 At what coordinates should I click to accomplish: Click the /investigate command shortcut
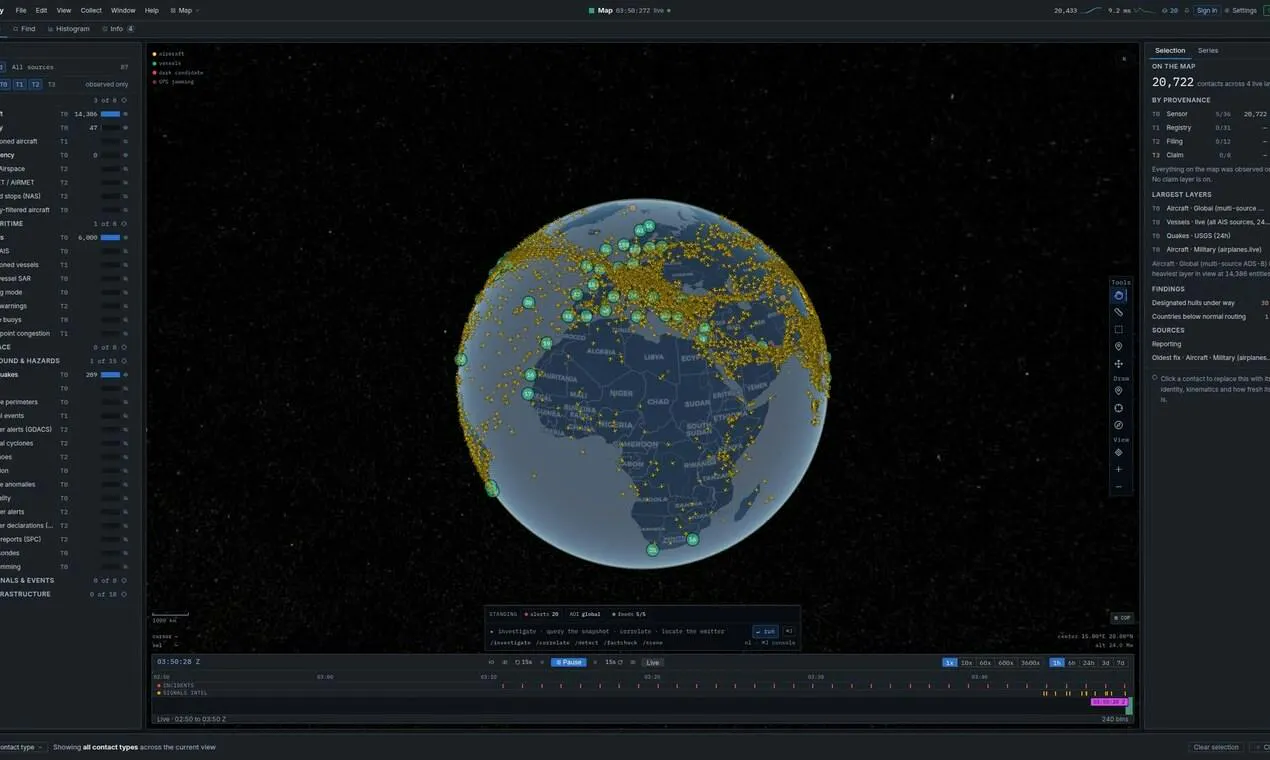511,643
